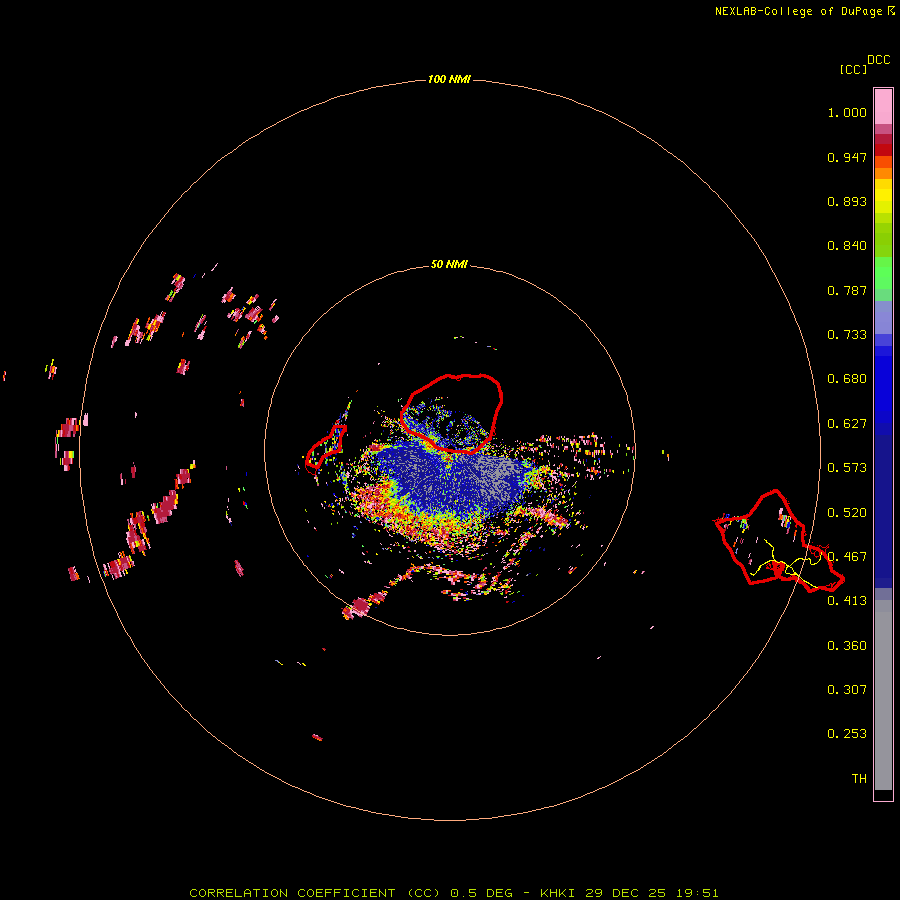
Task: Select the 0.627 value on the CC scale
Action: 847,424
